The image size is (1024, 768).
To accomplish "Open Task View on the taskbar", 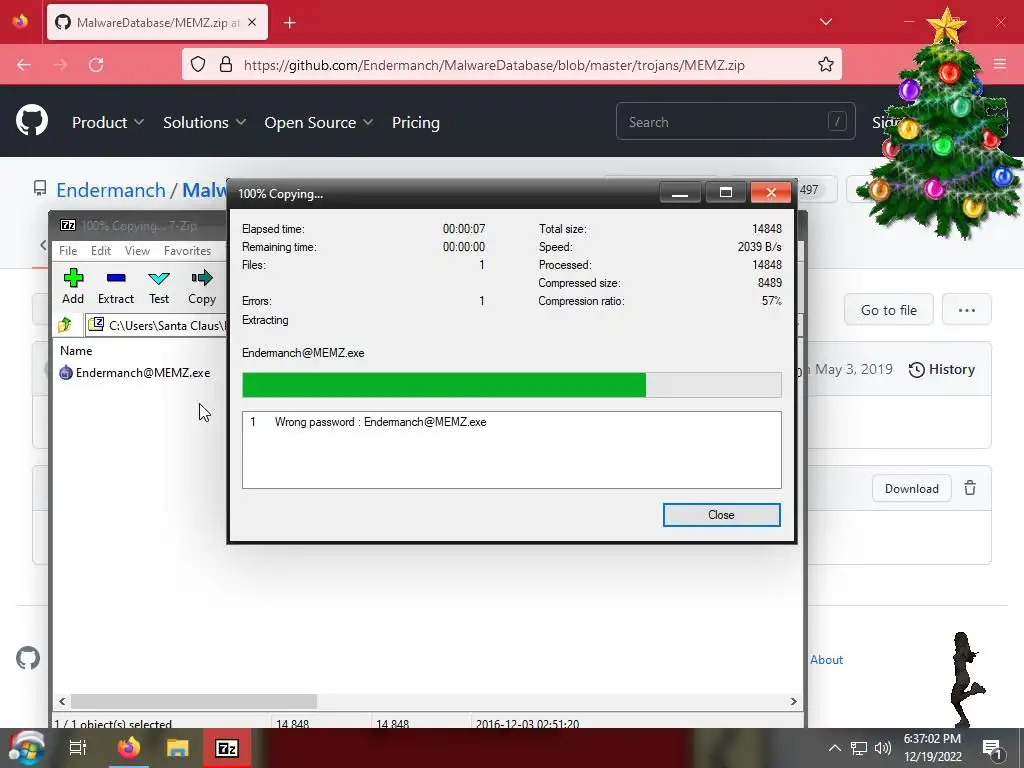I will pyautogui.click(x=78, y=748).
